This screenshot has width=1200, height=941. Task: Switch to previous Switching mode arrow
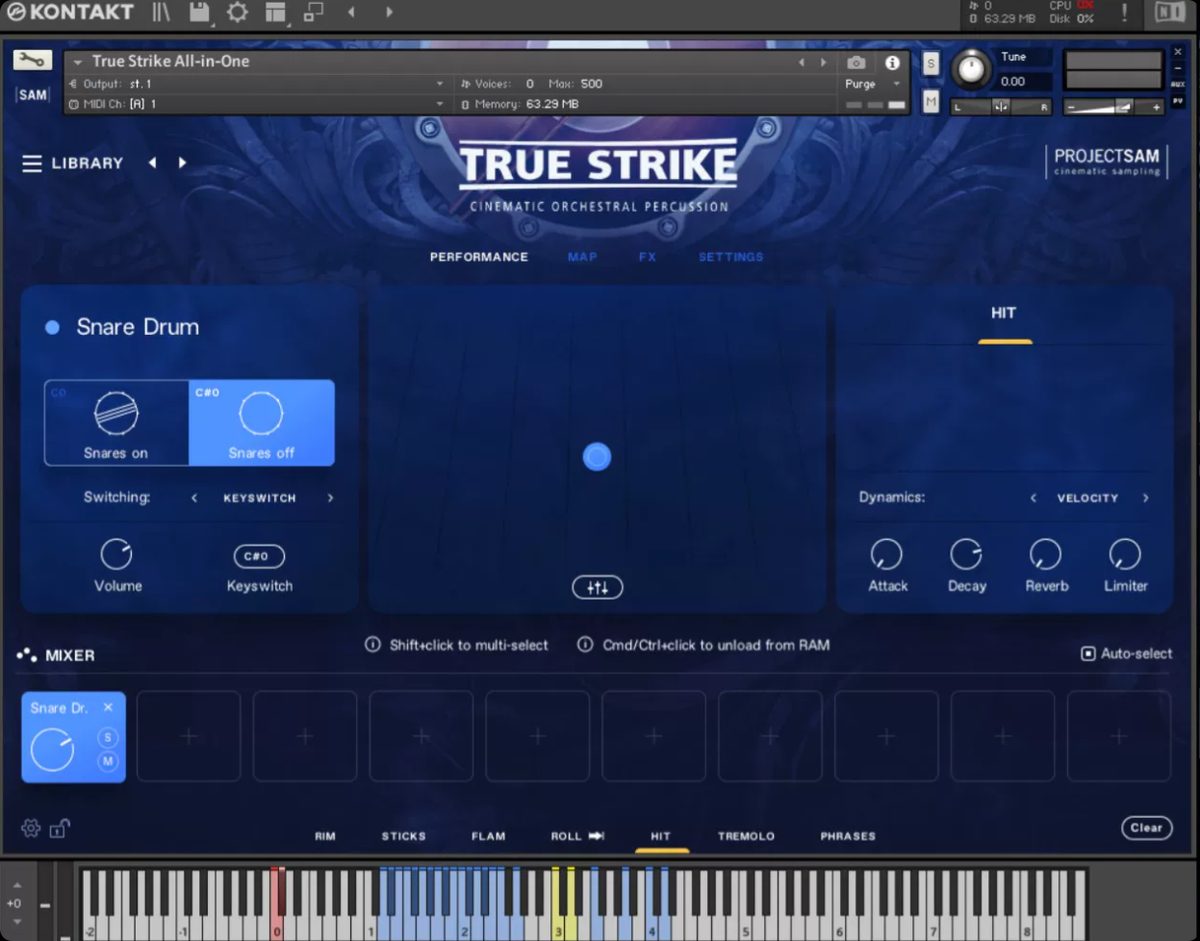pos(194,498)
